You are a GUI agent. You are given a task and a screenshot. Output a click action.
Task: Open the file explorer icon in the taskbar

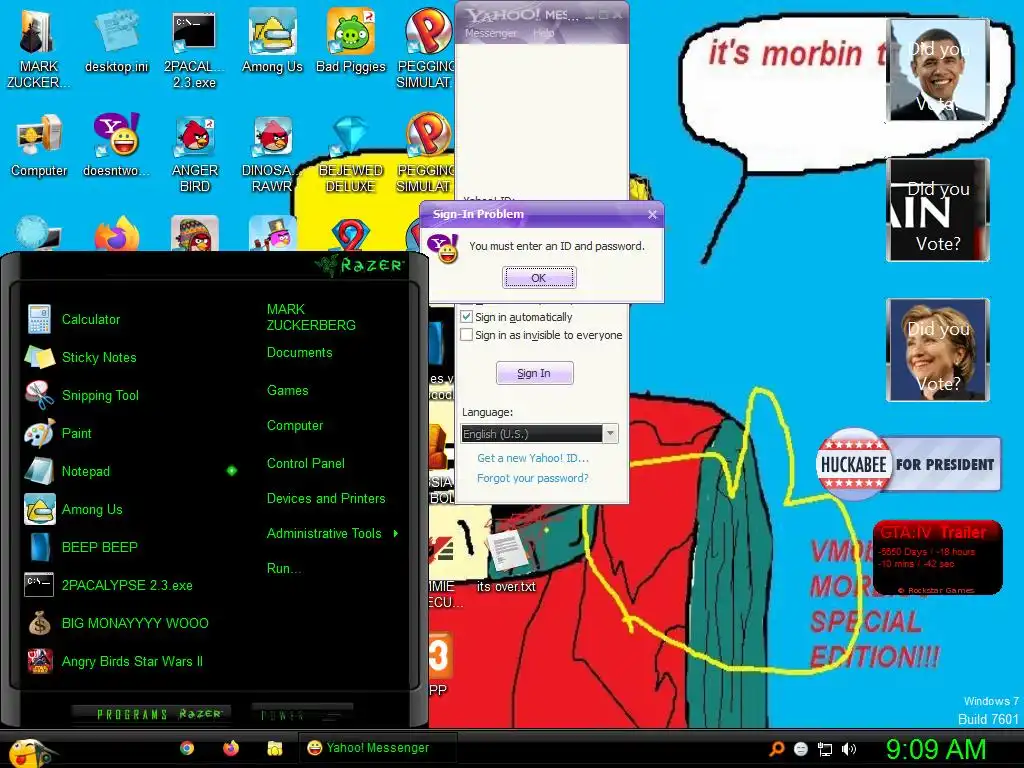click(x=274, y=748)
